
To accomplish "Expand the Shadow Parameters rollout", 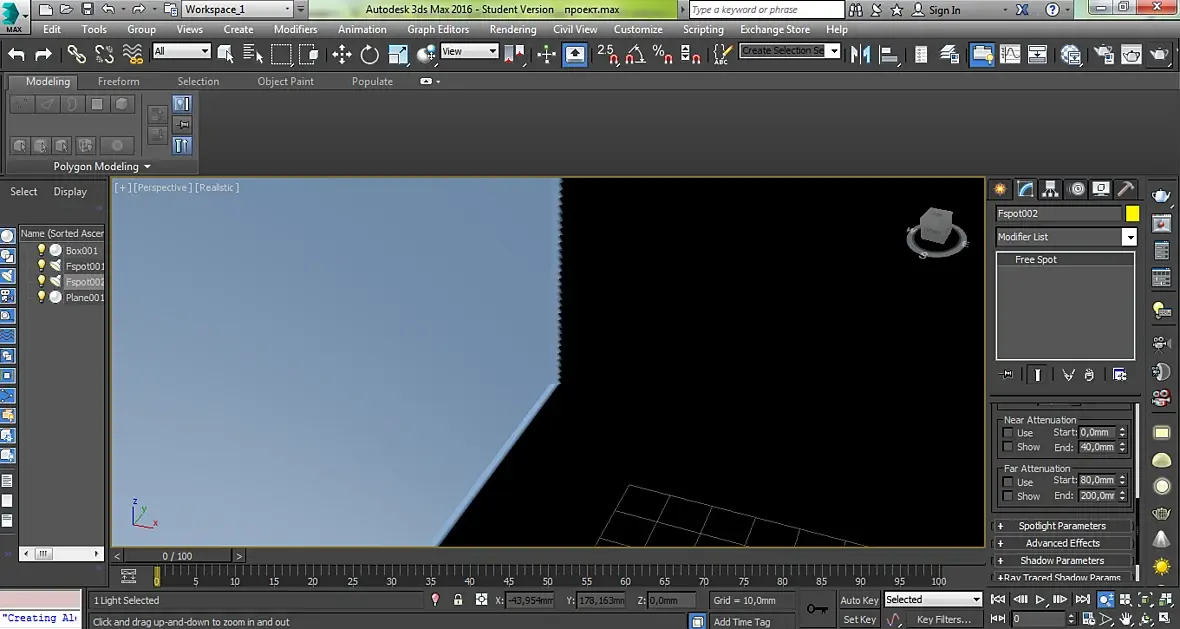I will pos(1062,561).
